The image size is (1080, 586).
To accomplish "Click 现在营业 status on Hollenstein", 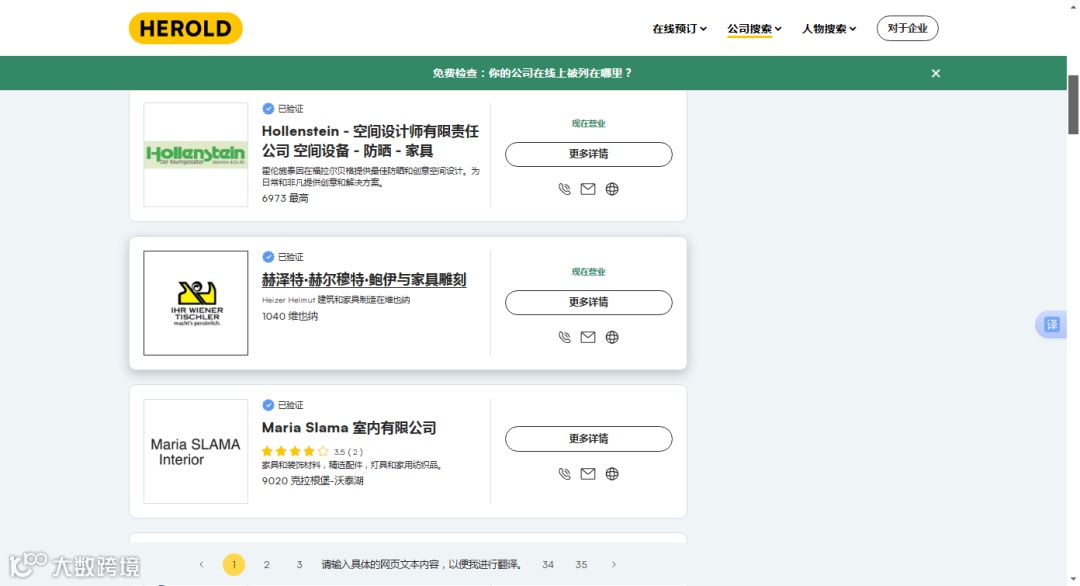I will tap(588, 124).
